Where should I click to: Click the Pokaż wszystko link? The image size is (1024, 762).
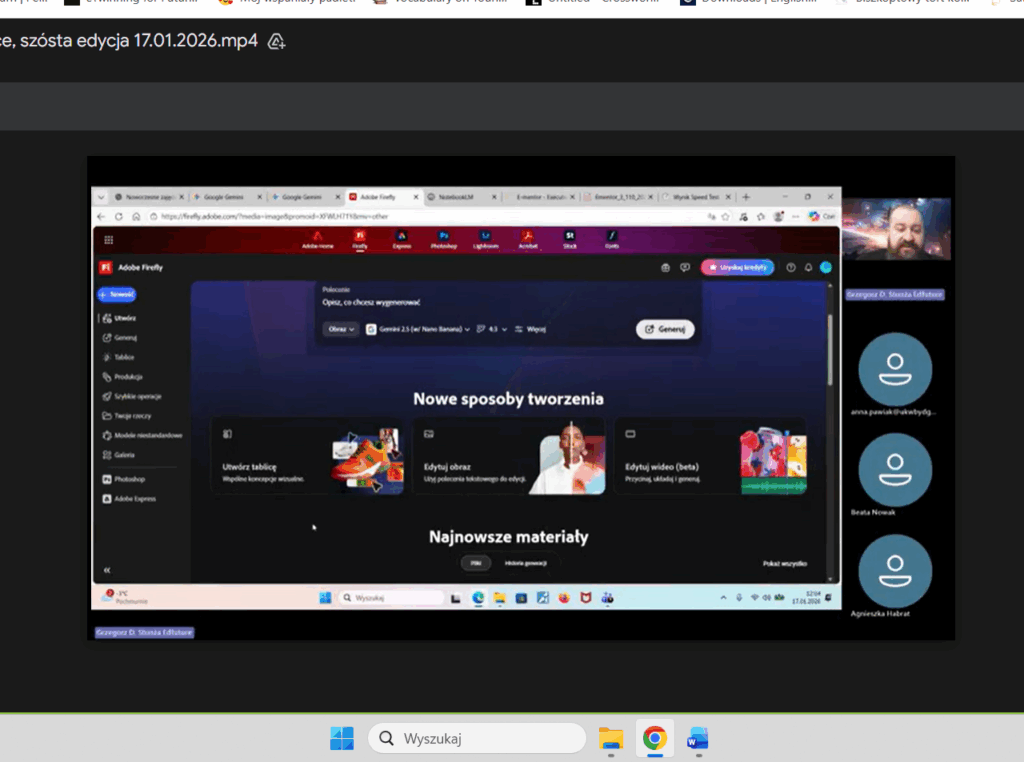tap(784, 564)
